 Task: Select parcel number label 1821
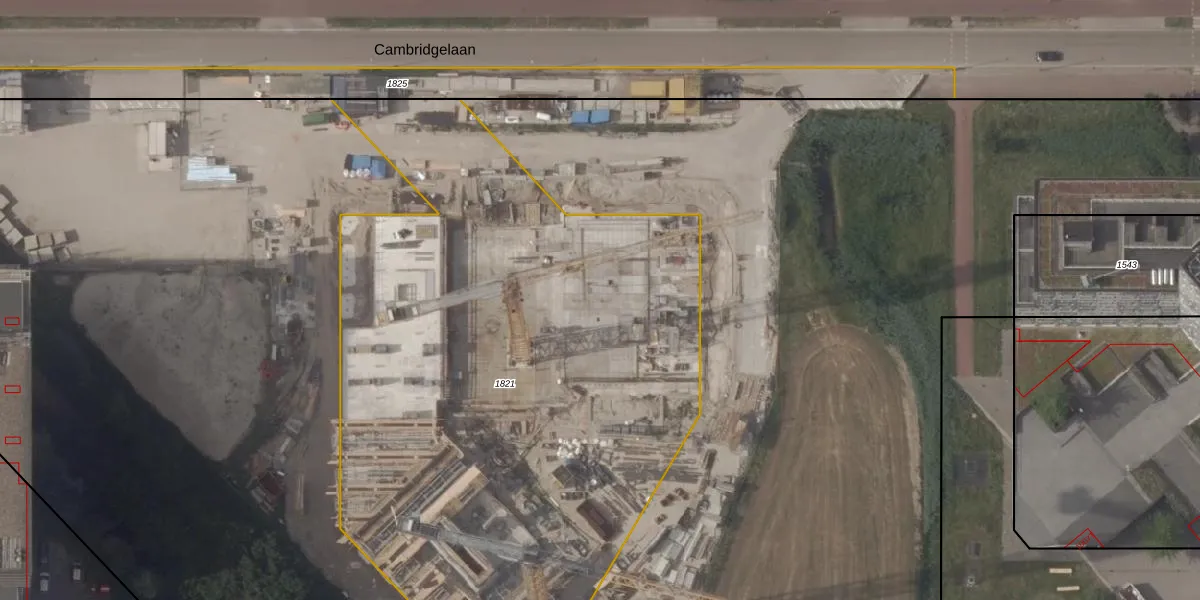pyautogui.click(x=505, y=384)
